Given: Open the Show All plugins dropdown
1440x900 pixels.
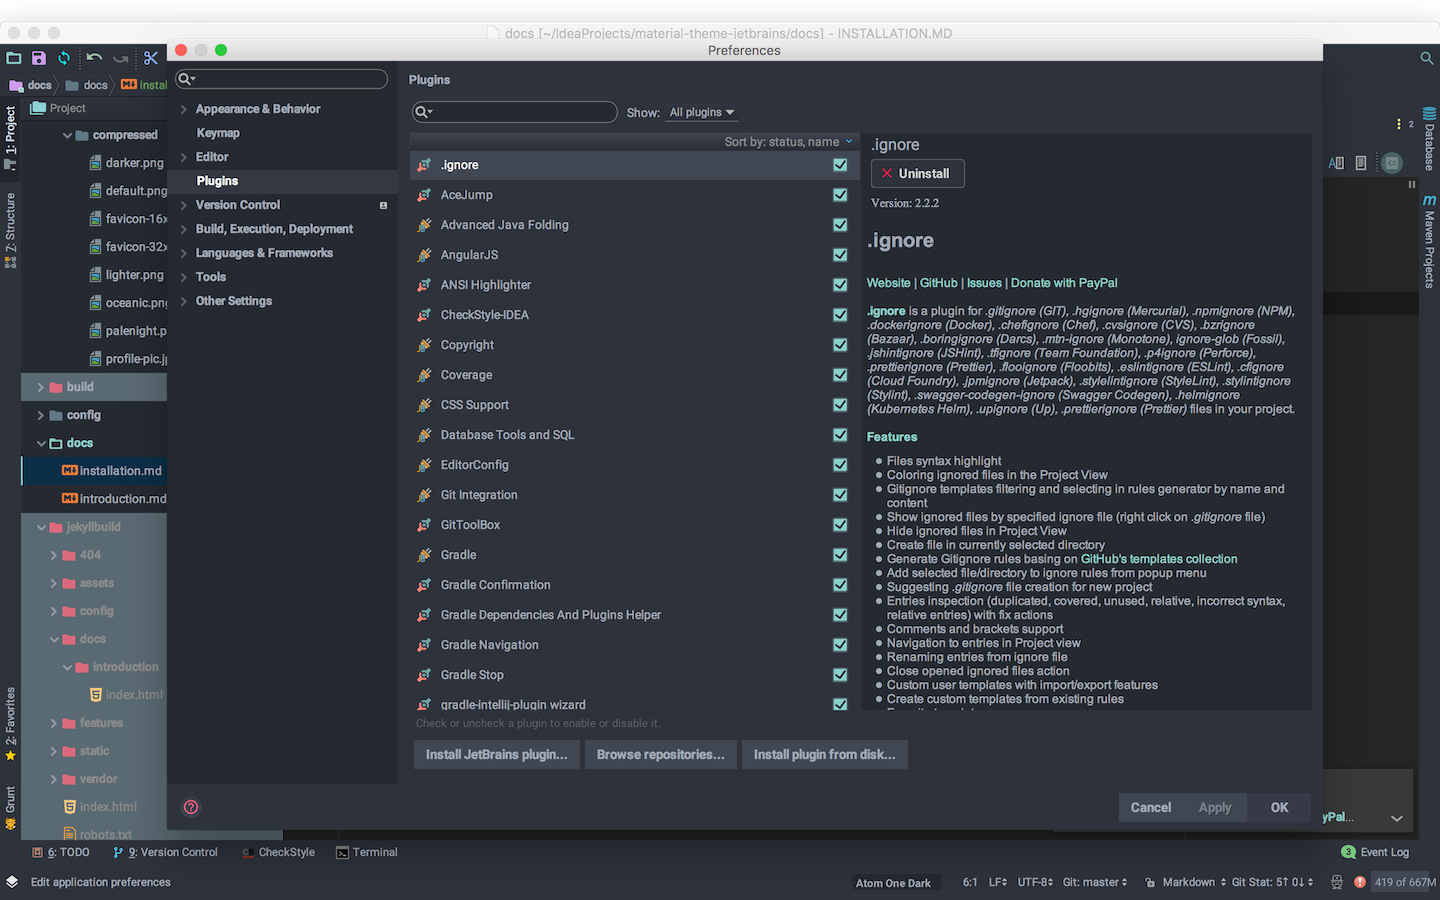Looking at the screenshot, I should (x=702, y=112).
